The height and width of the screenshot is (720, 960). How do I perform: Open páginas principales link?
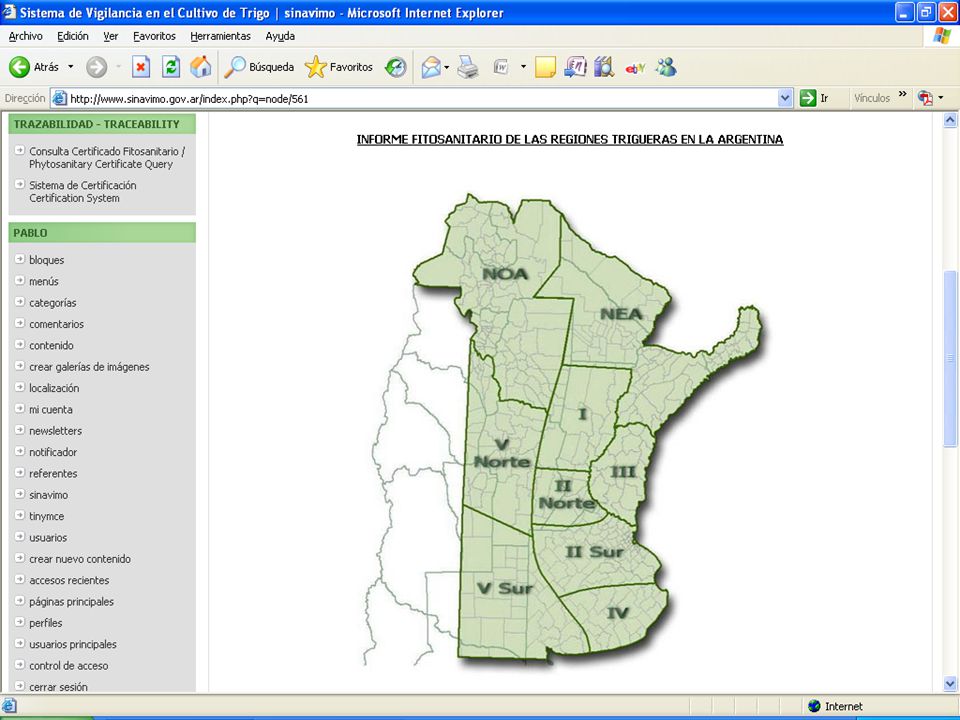coord(72,602)
